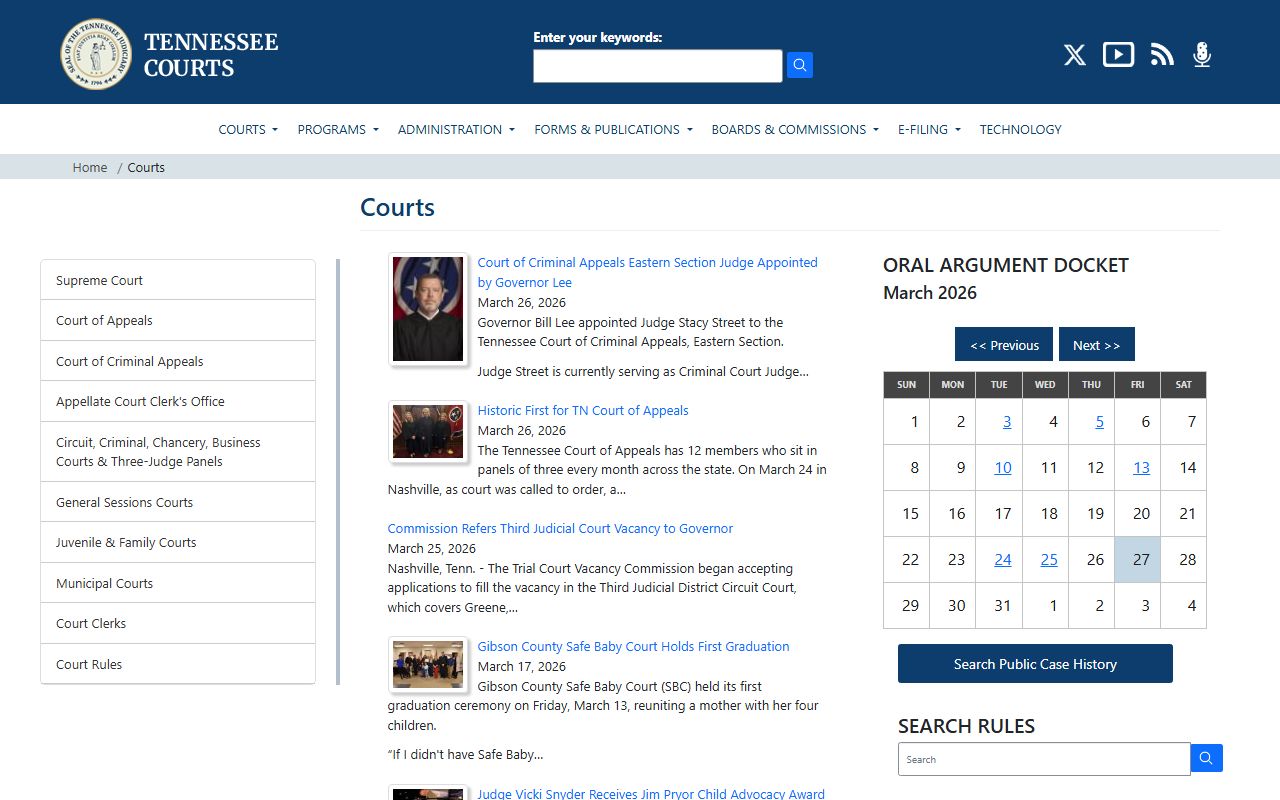Open the March 25 docket date
Viewport: 1280px width, 800px height.
1049,560
